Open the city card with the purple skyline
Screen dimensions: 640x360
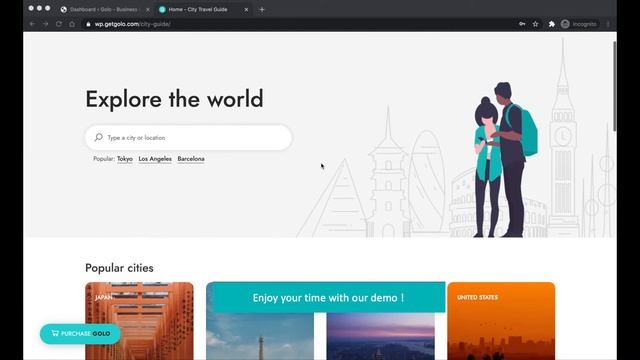pyautogui.click(x=380, y=336)
